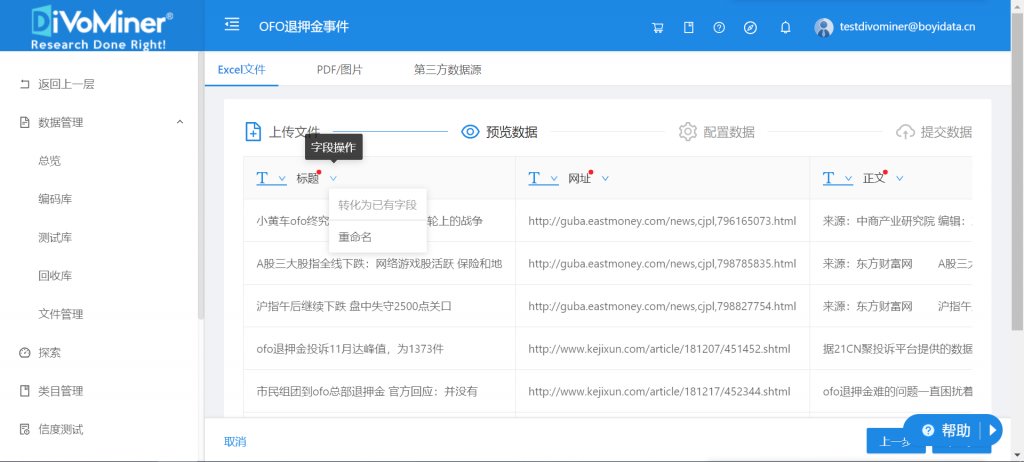
Task: Click the 取消 link
Action: point(235,442)
